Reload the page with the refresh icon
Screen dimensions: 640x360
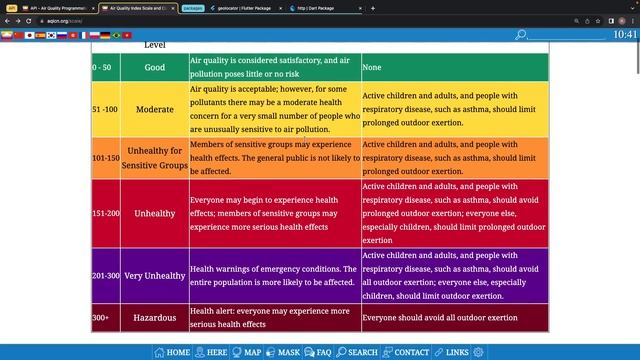(x=29, y=21)
